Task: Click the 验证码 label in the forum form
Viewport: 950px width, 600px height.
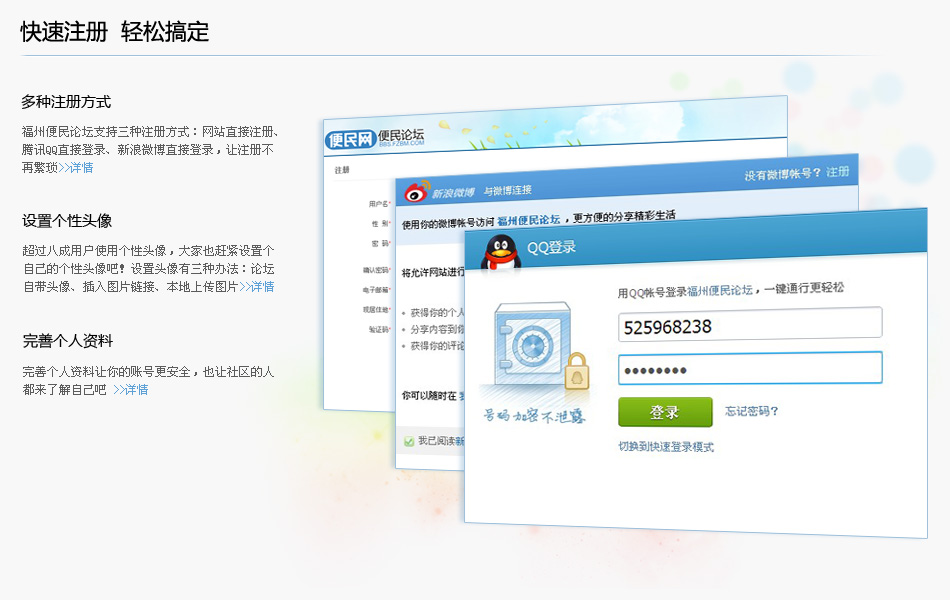Action: click(x=379, y=330)
